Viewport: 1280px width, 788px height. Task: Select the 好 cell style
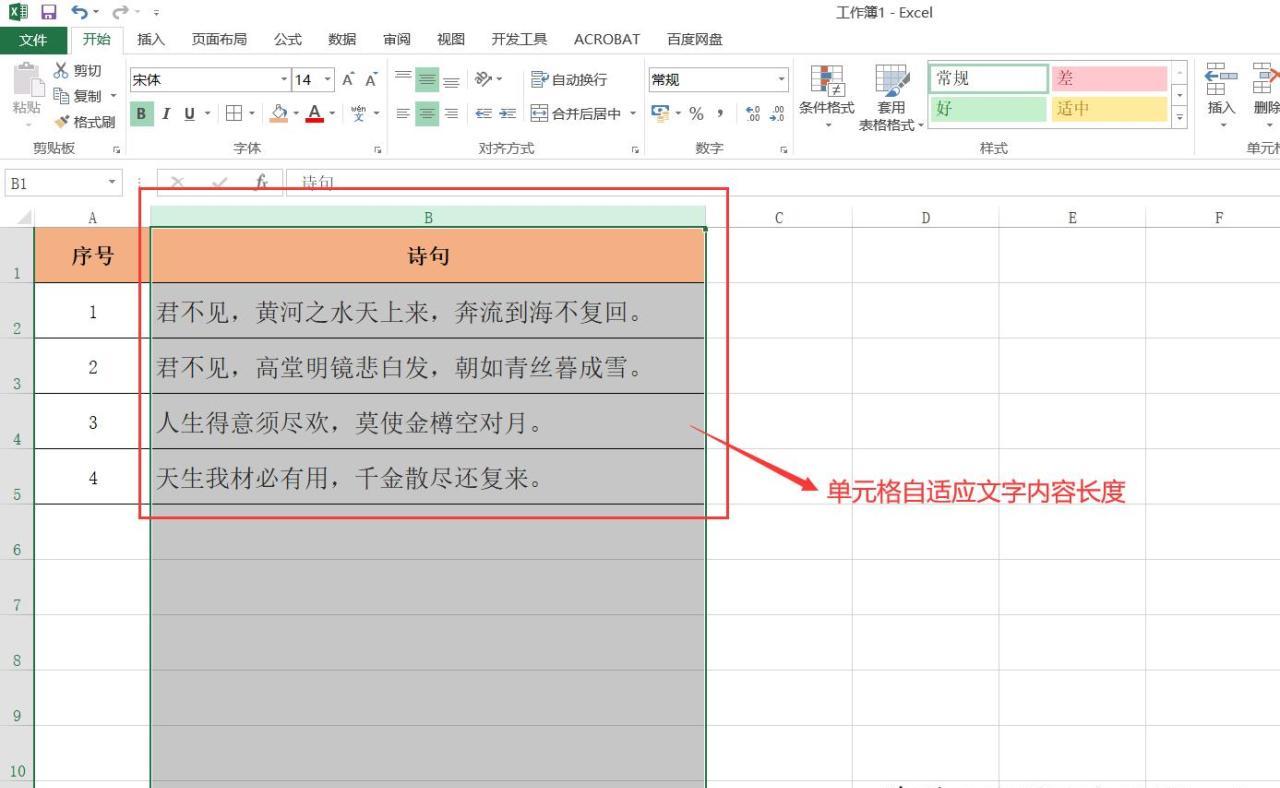[x=988, y=109]
